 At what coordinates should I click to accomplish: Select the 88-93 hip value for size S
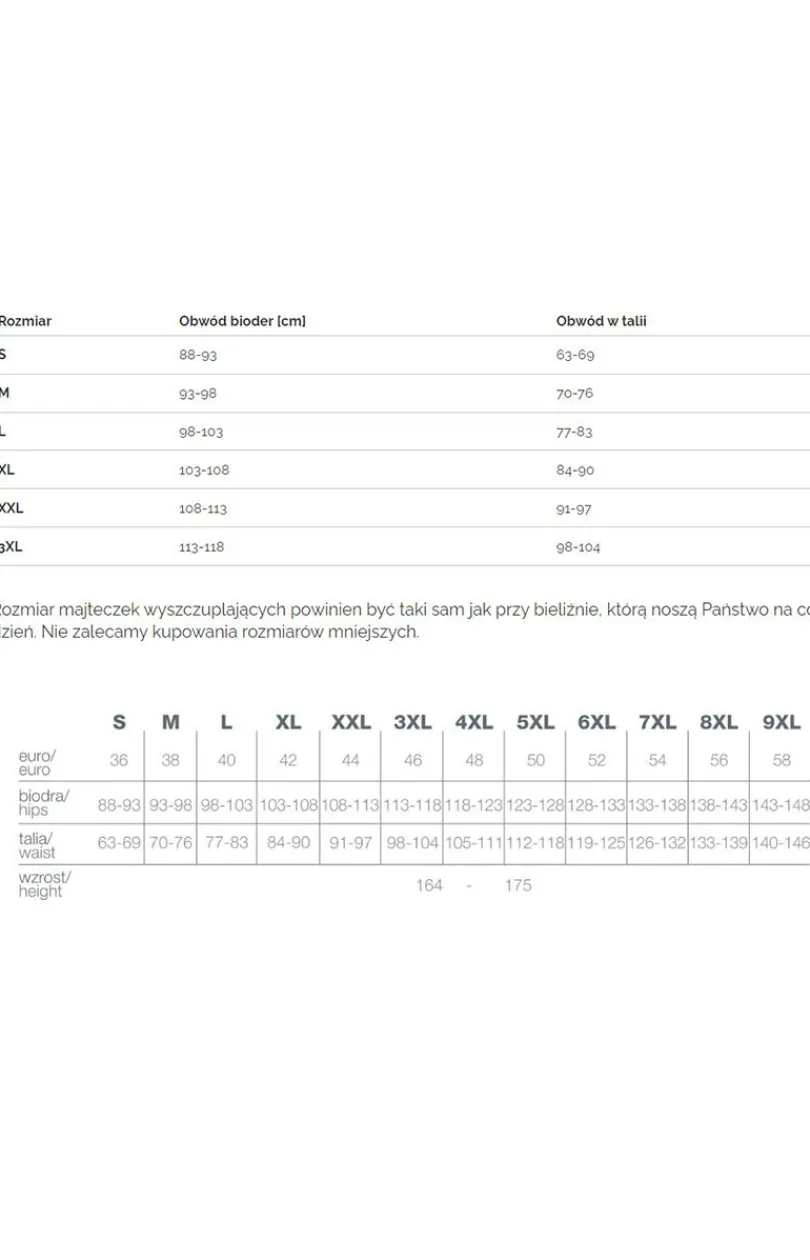point(198,355)
